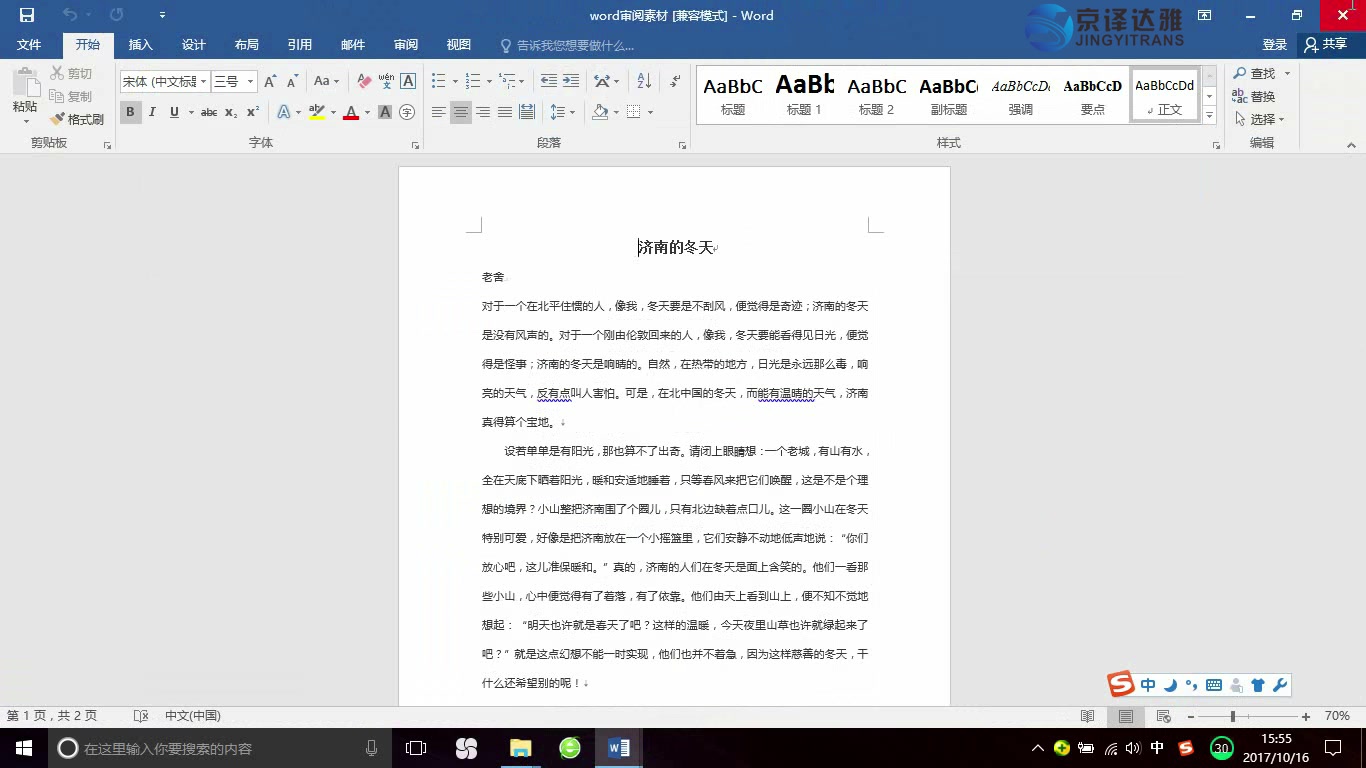
Task: Expand the Styles gallery more arrow
Action: [1209, 116]
